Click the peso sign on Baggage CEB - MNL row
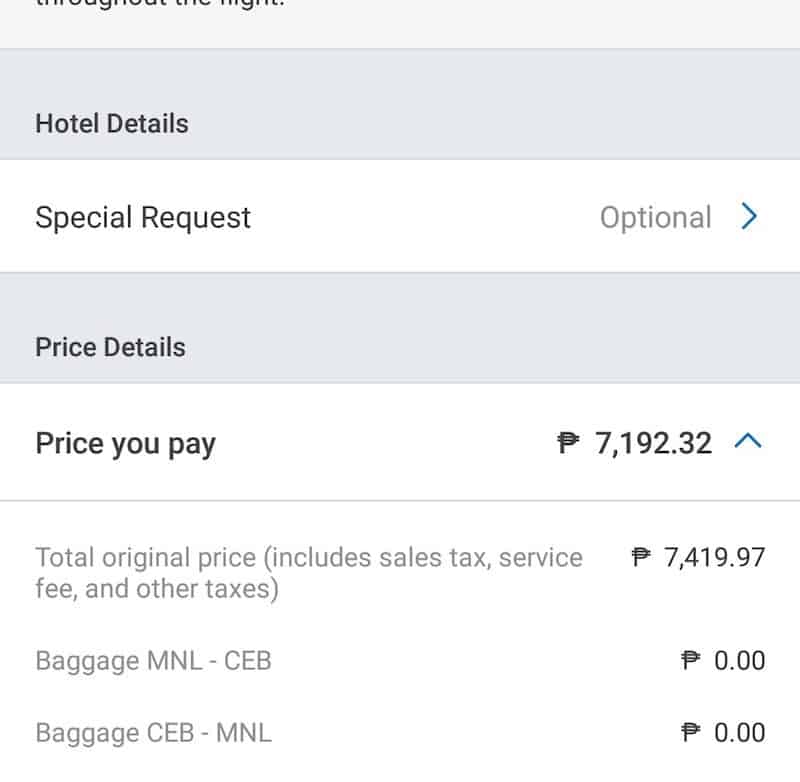800x782 pixels. (x=690, y=733)
